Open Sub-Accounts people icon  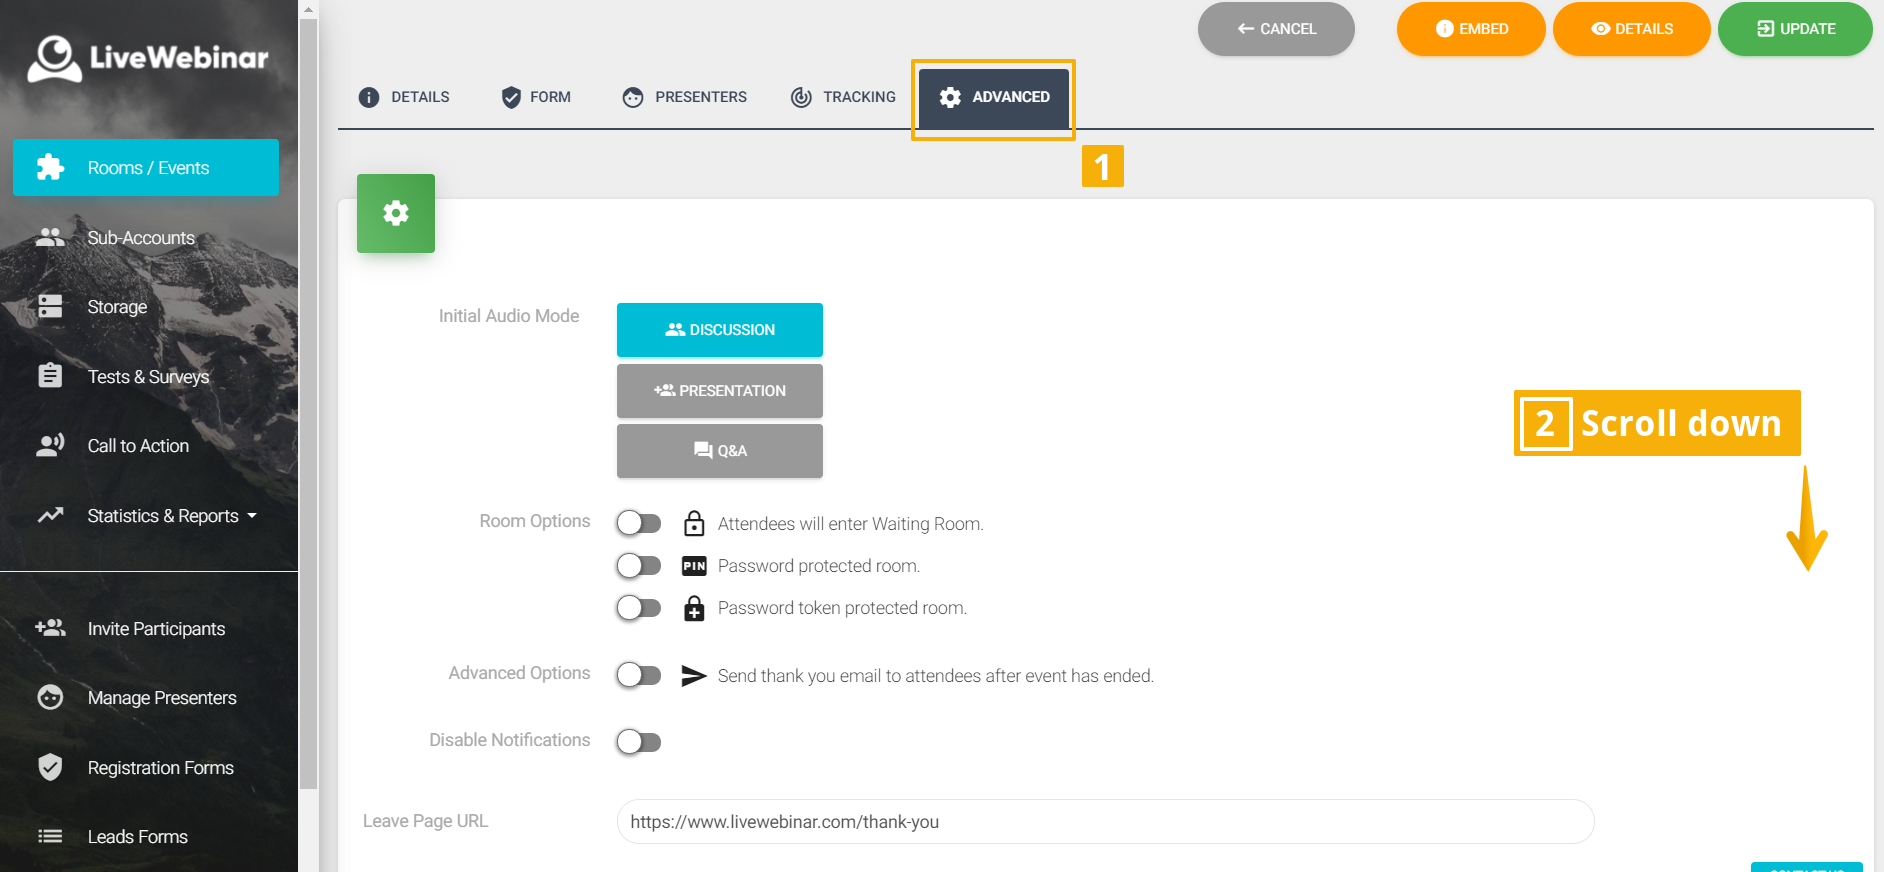pyautogui.click(x=50, y=238)
